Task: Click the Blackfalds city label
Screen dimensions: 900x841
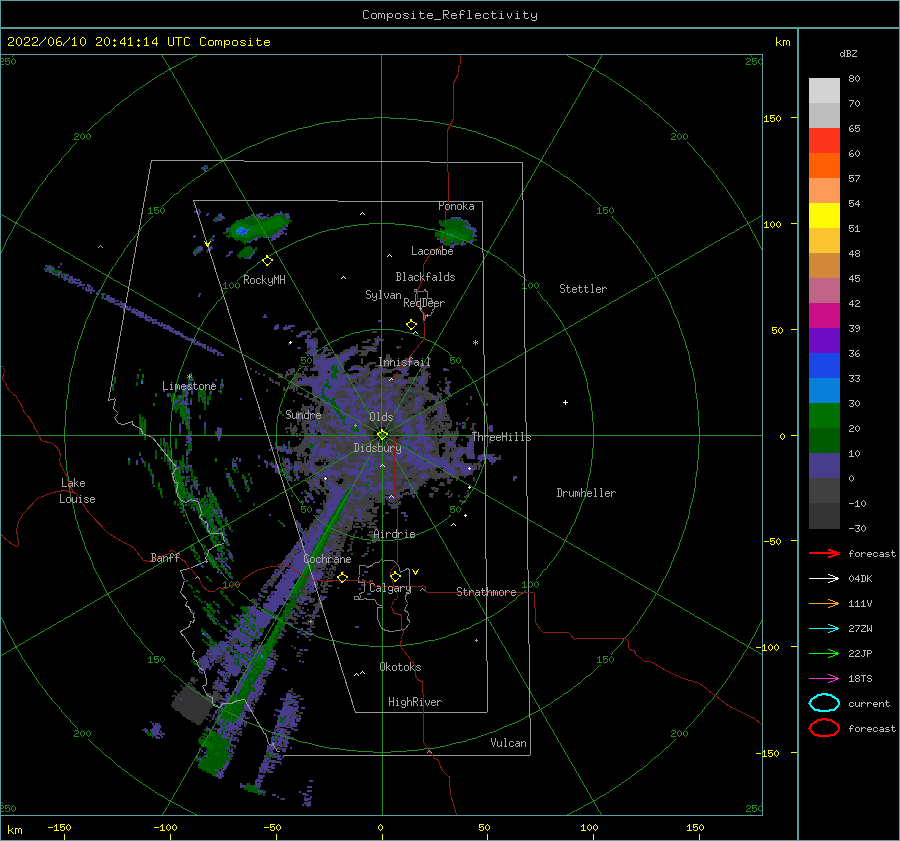Action: pyautogui.click(x=425, y=277)
